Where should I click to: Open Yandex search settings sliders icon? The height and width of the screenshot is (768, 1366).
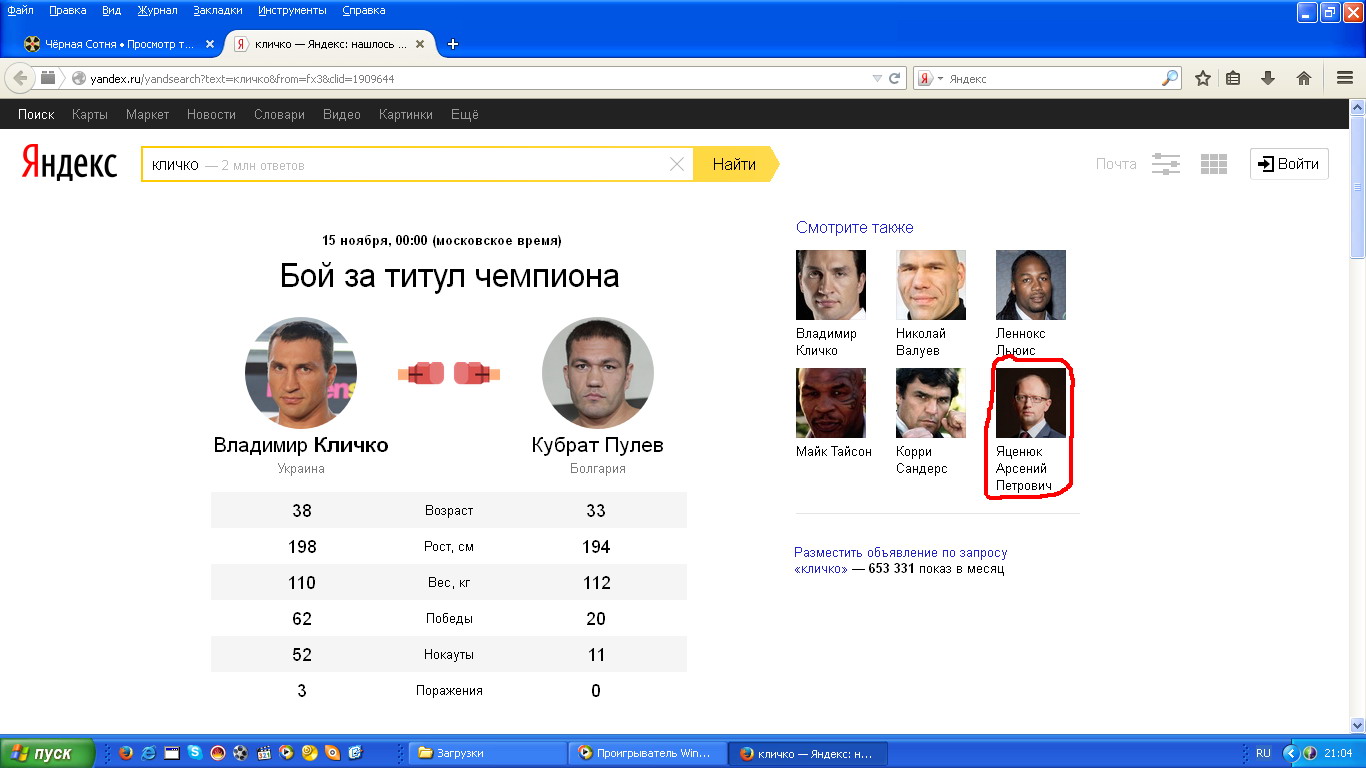tap(1166, 164)
